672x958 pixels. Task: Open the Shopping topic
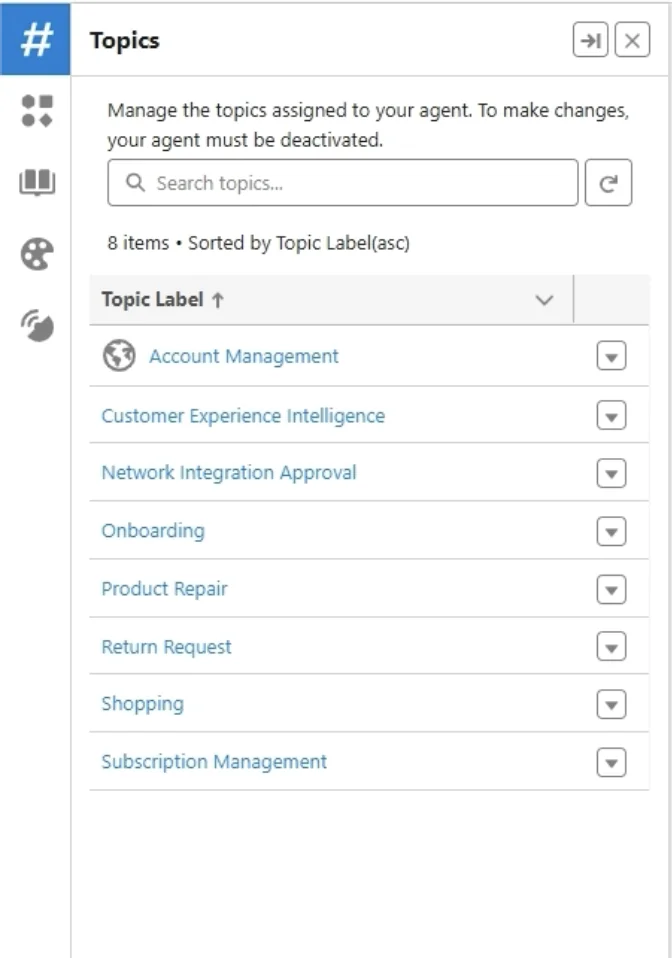point(142,704)
